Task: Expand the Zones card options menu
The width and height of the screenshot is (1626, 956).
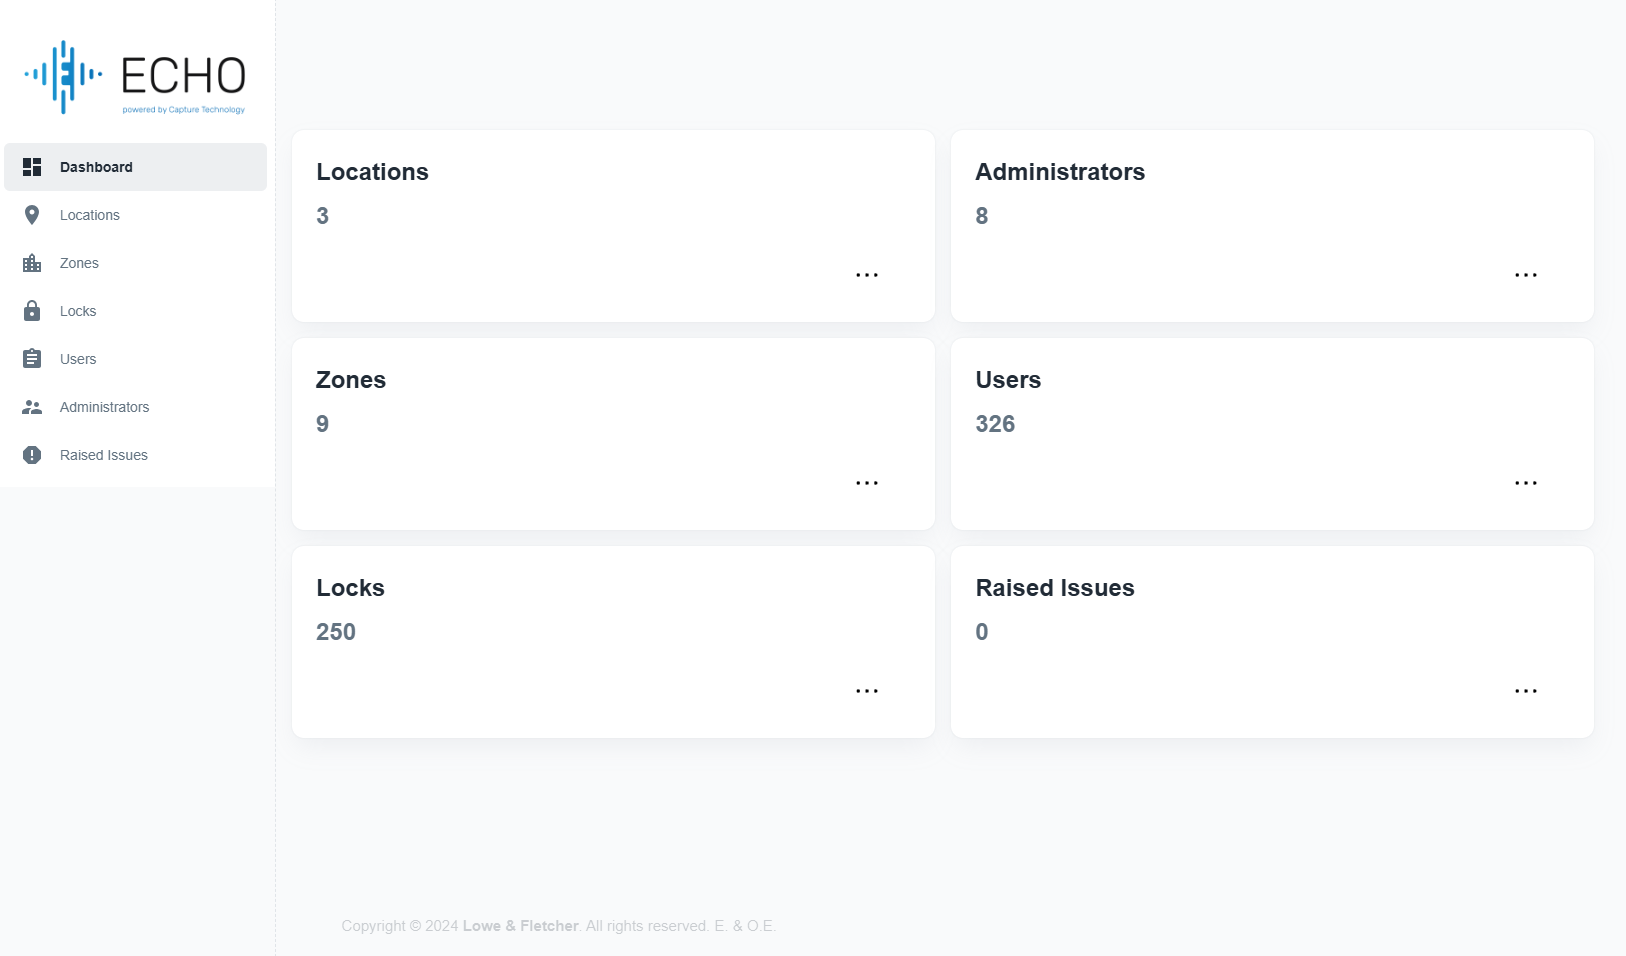Action: tap(866, 483)
